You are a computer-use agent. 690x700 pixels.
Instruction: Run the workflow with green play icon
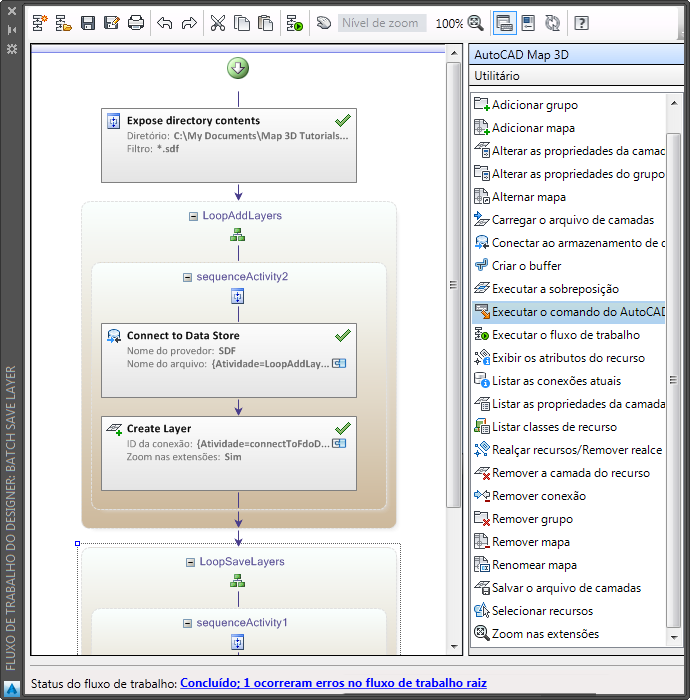(295, 23)
